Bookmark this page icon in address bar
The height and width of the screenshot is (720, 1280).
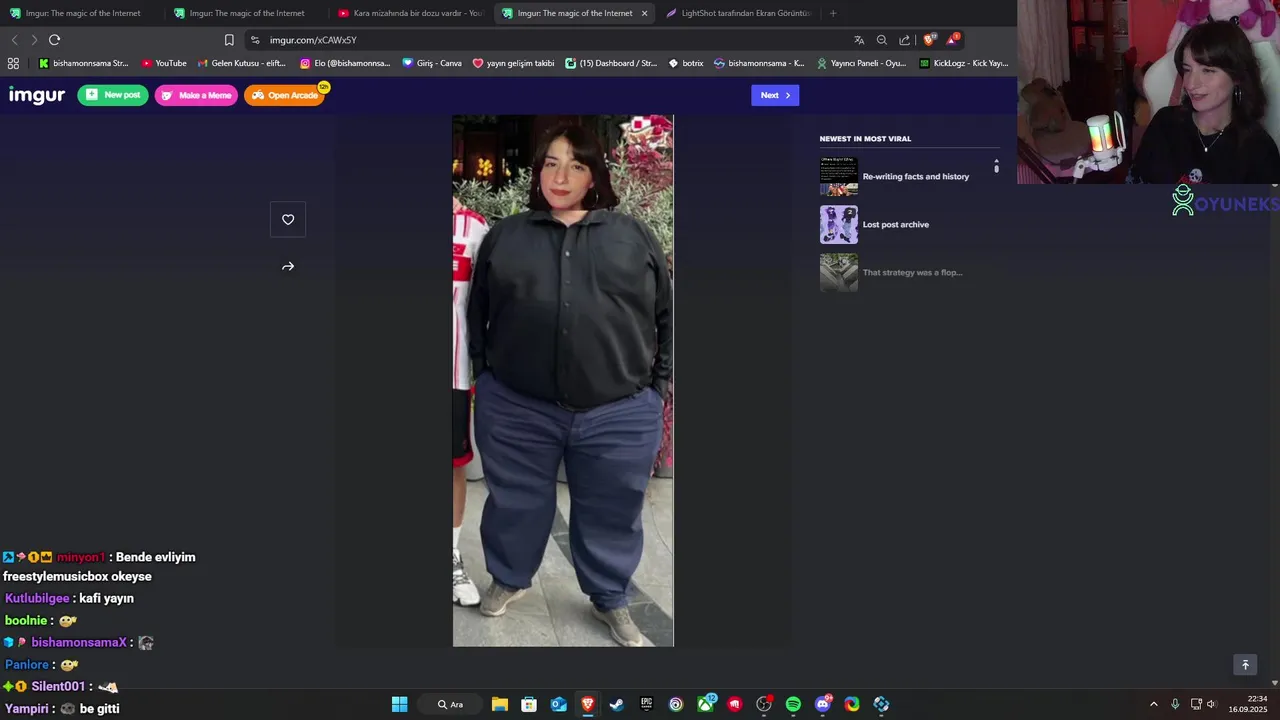pos(229,40)
